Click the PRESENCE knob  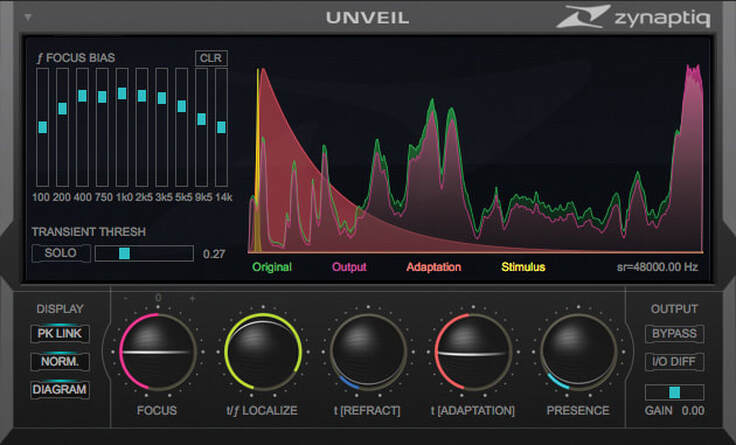[x=578, y=352]
